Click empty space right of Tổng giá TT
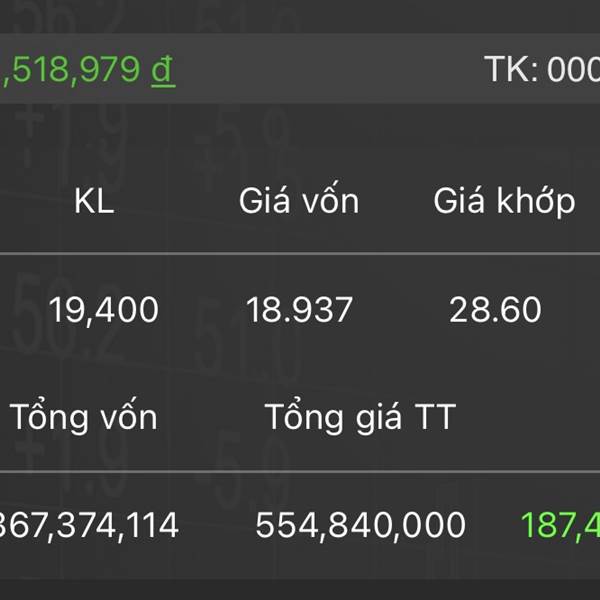The width and height of the screenshot is (600, 600). tap(528, 417)
